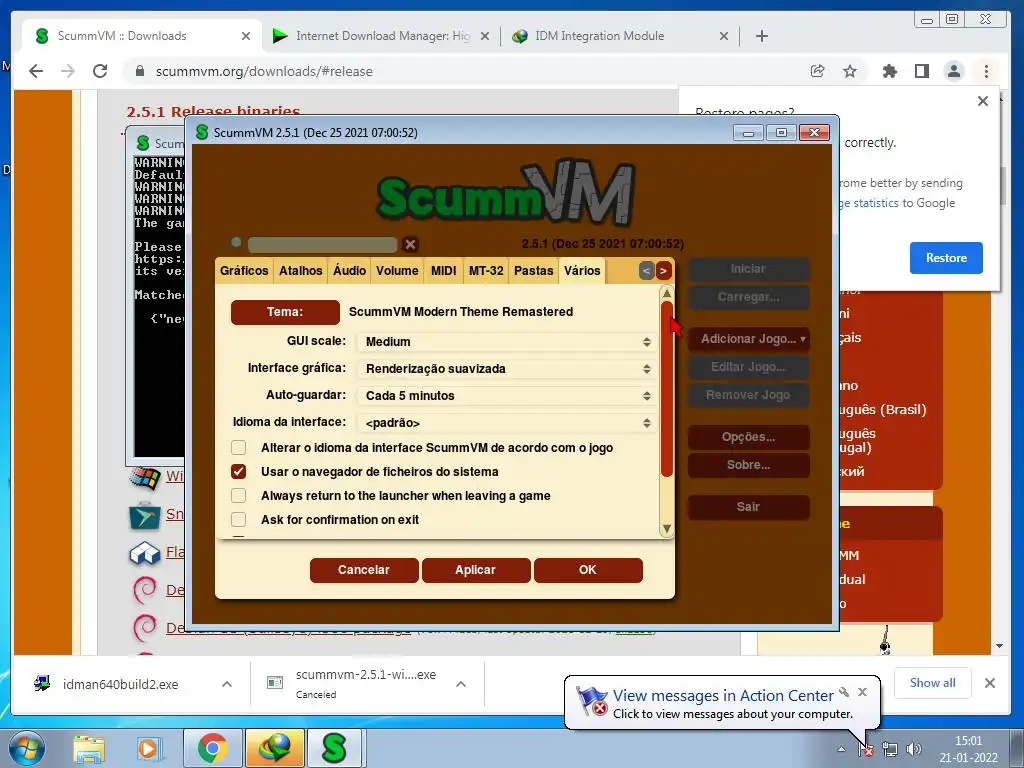Open Windows Media Player from taskbar
Image resolution: width=1024 pixels, height=768 pixels.
tap(148, 748)
